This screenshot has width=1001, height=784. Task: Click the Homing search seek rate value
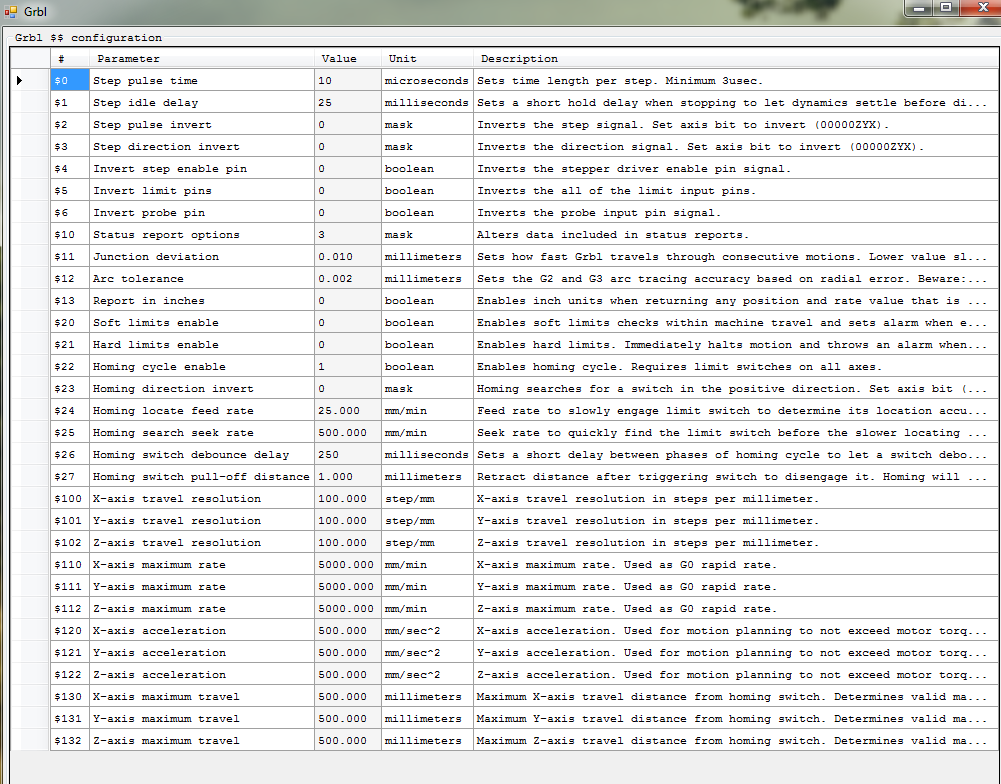pos(347,433)
